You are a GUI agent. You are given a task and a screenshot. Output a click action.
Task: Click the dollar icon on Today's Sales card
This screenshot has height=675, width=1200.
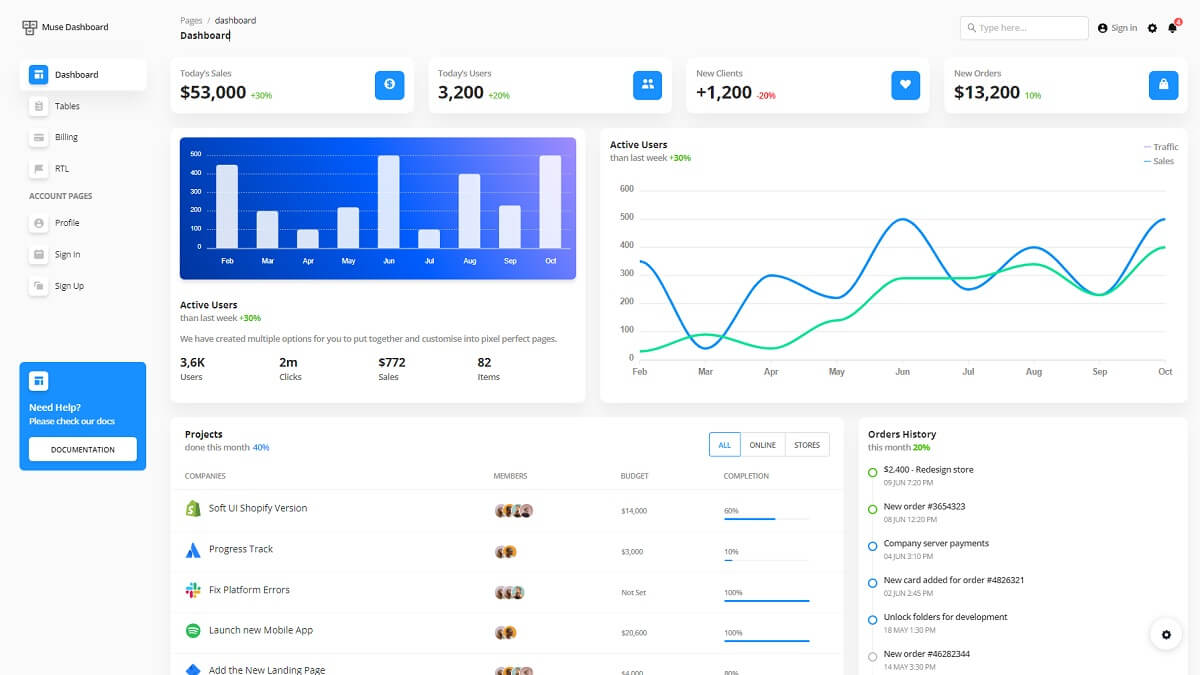389,85
